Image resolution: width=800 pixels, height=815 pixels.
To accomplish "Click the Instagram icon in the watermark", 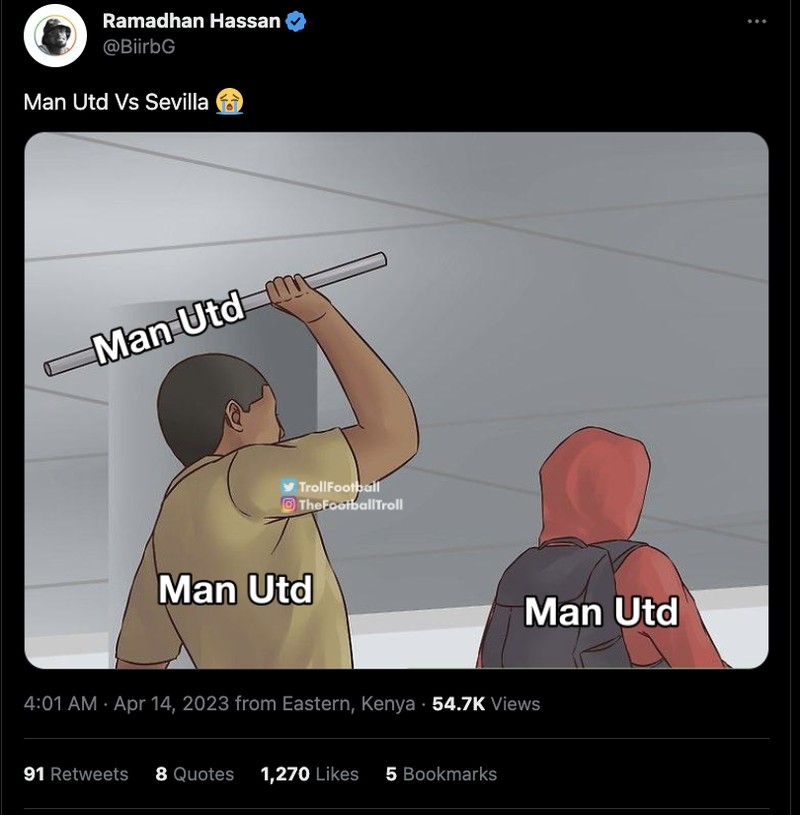I will [288, 504].
